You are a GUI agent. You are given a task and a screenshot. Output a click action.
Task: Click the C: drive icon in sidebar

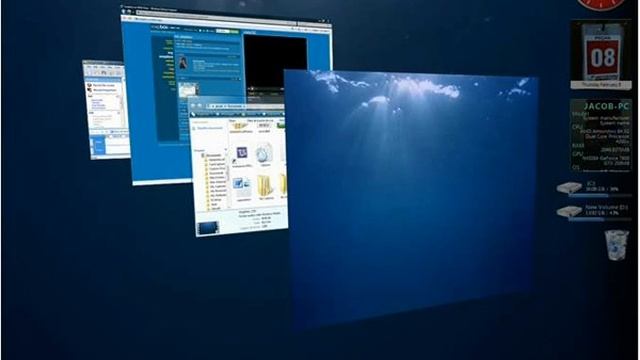point(569,188)
